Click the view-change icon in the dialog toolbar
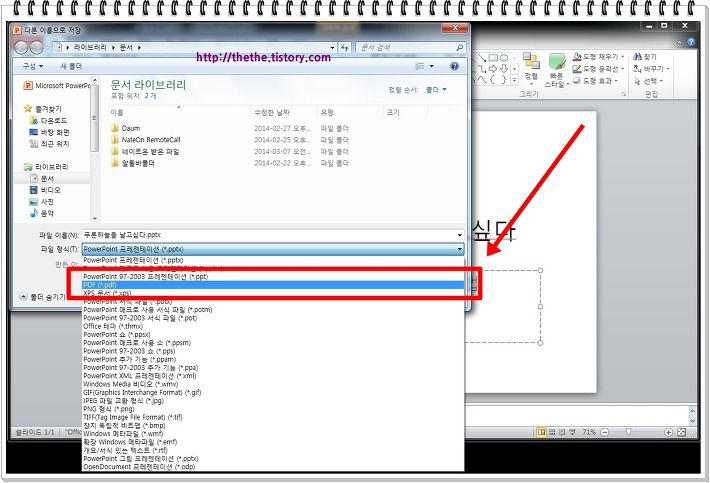The image size is (710, 483). point(420,66)
